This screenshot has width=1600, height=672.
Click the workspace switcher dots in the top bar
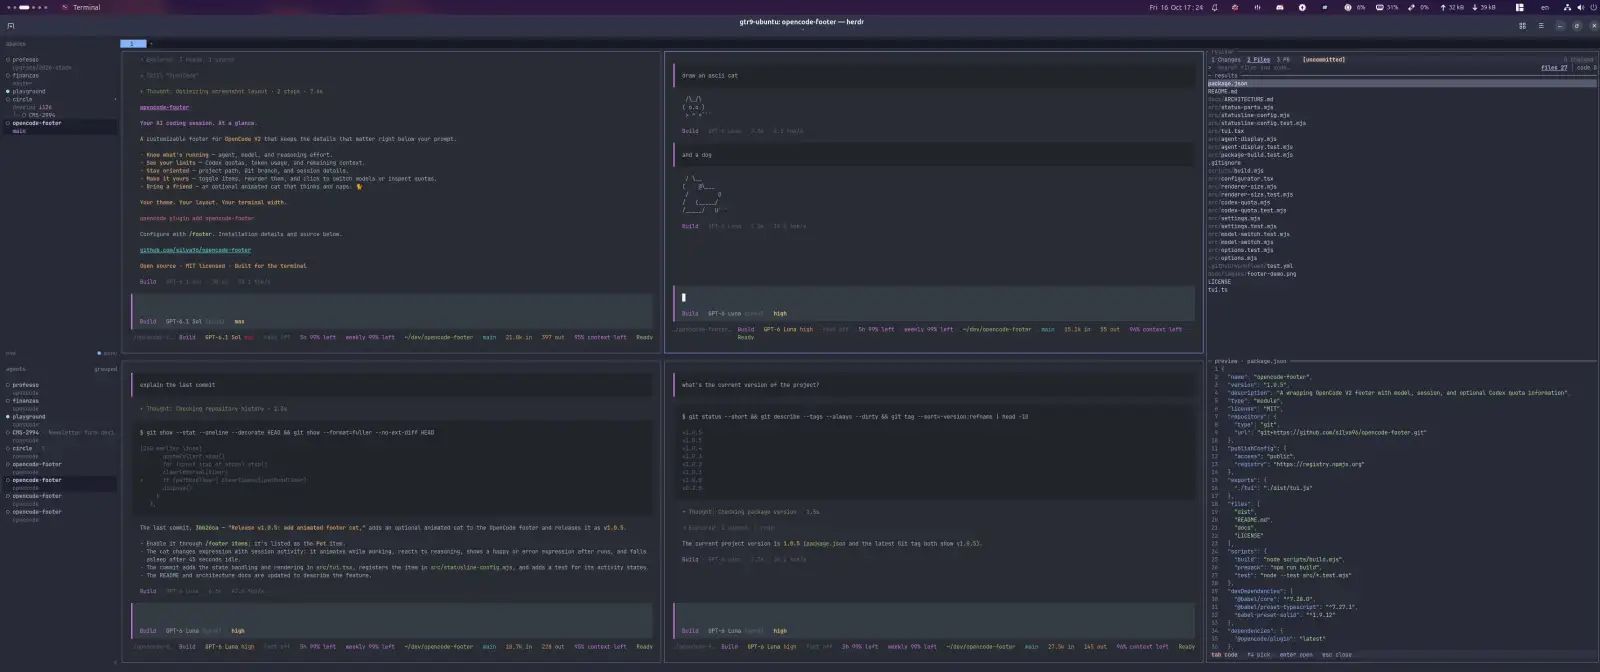pyautogui.click(x=27, y=7)
